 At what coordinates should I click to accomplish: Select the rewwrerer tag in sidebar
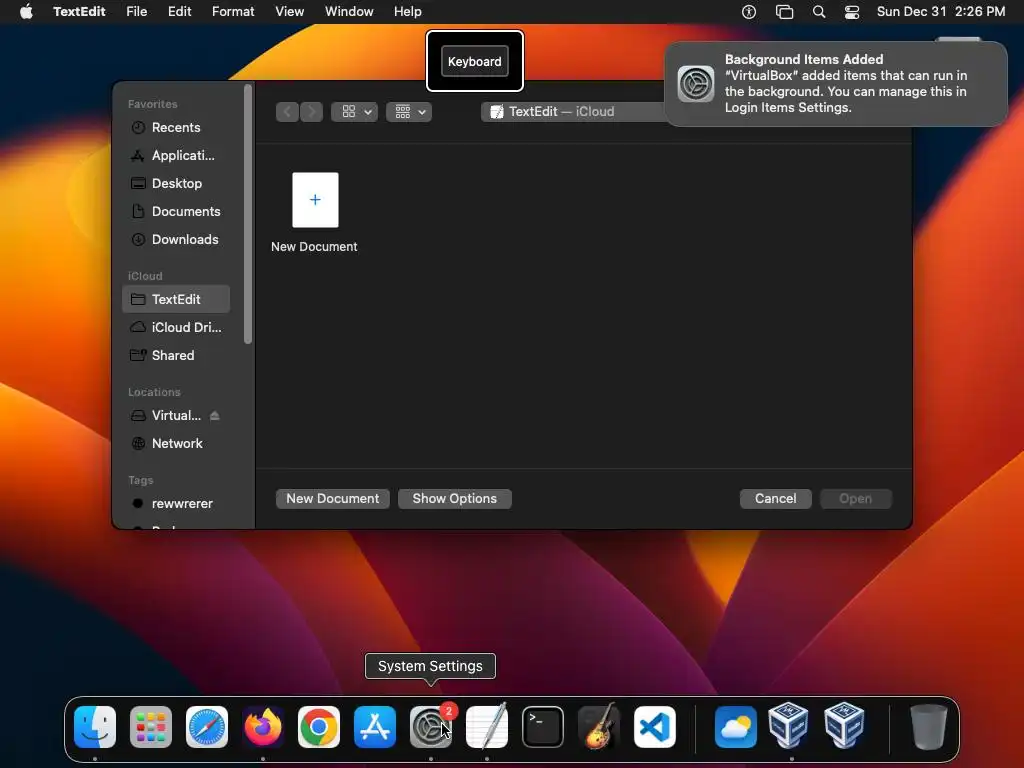tap(176, 504)
